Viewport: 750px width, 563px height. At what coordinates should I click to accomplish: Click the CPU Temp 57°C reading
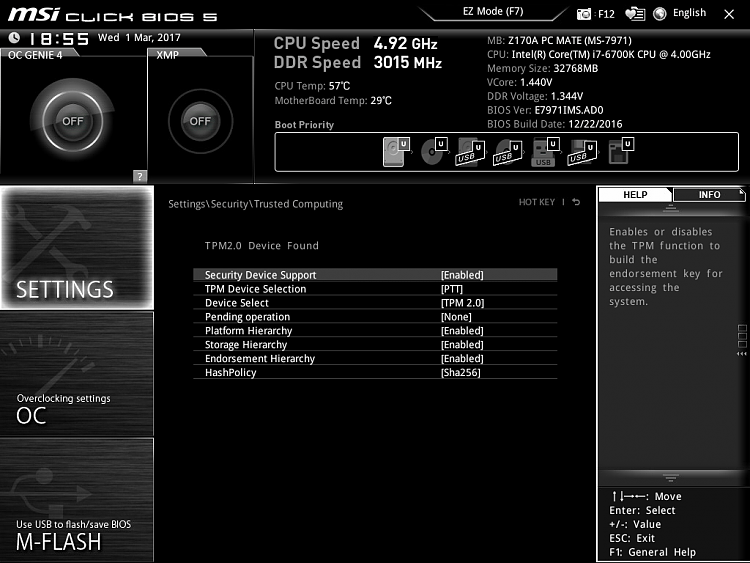click(x=312, y=86)
